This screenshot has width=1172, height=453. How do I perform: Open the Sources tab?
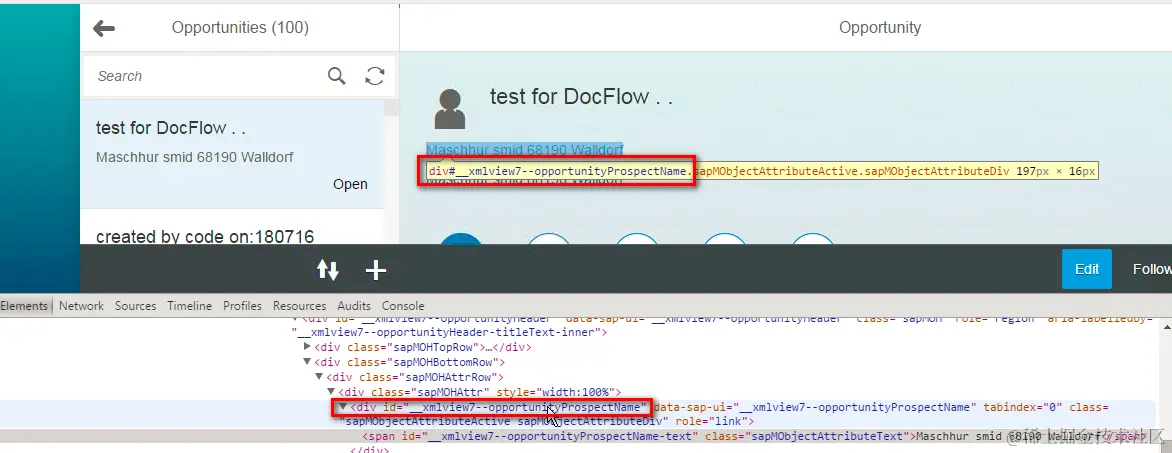(135, 306)
